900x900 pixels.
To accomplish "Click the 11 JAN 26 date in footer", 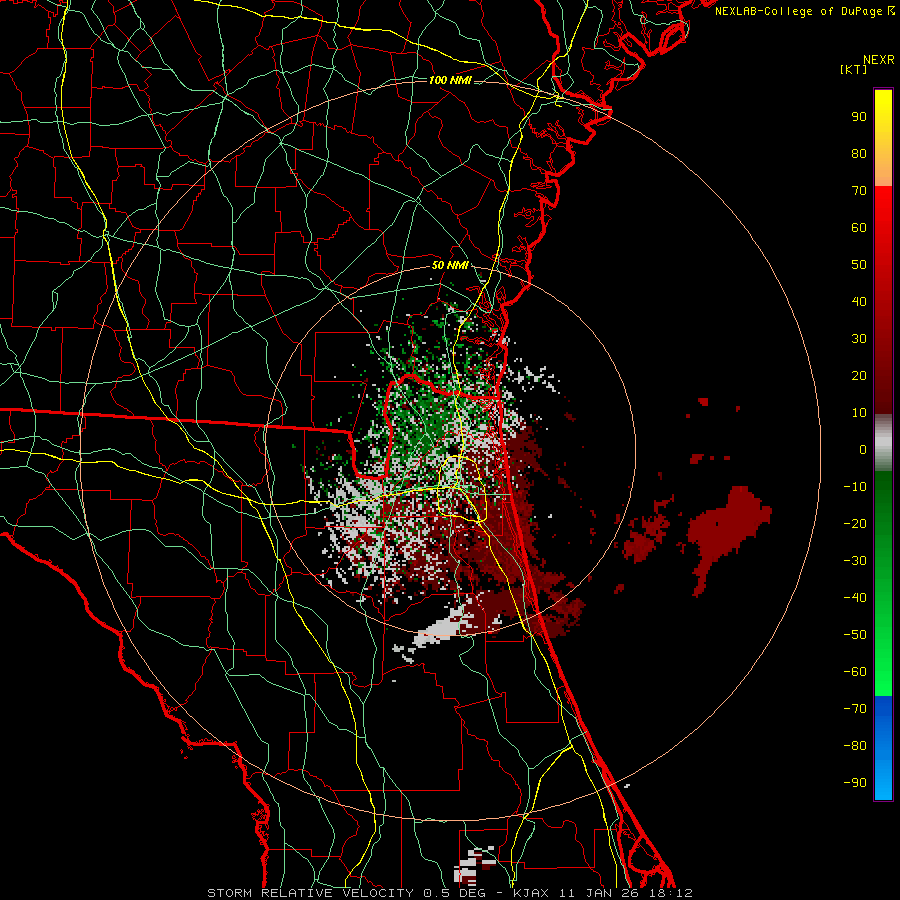I will pyautogui.click(x=600, y=893).
